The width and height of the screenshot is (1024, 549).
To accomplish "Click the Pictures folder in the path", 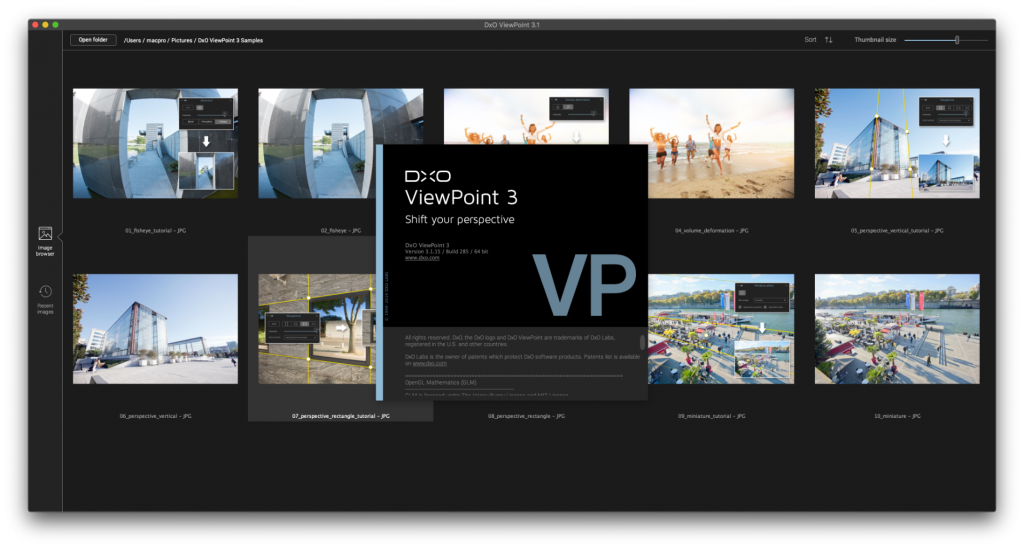I will click(x=182, y=40).
